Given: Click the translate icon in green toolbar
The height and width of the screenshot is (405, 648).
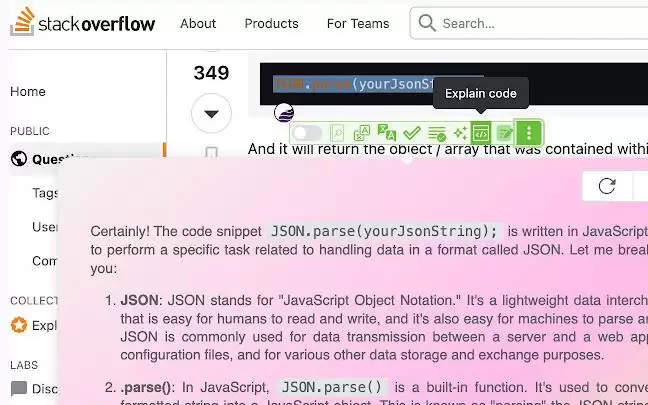Looking at the screenshot, I should pos(387,133).
